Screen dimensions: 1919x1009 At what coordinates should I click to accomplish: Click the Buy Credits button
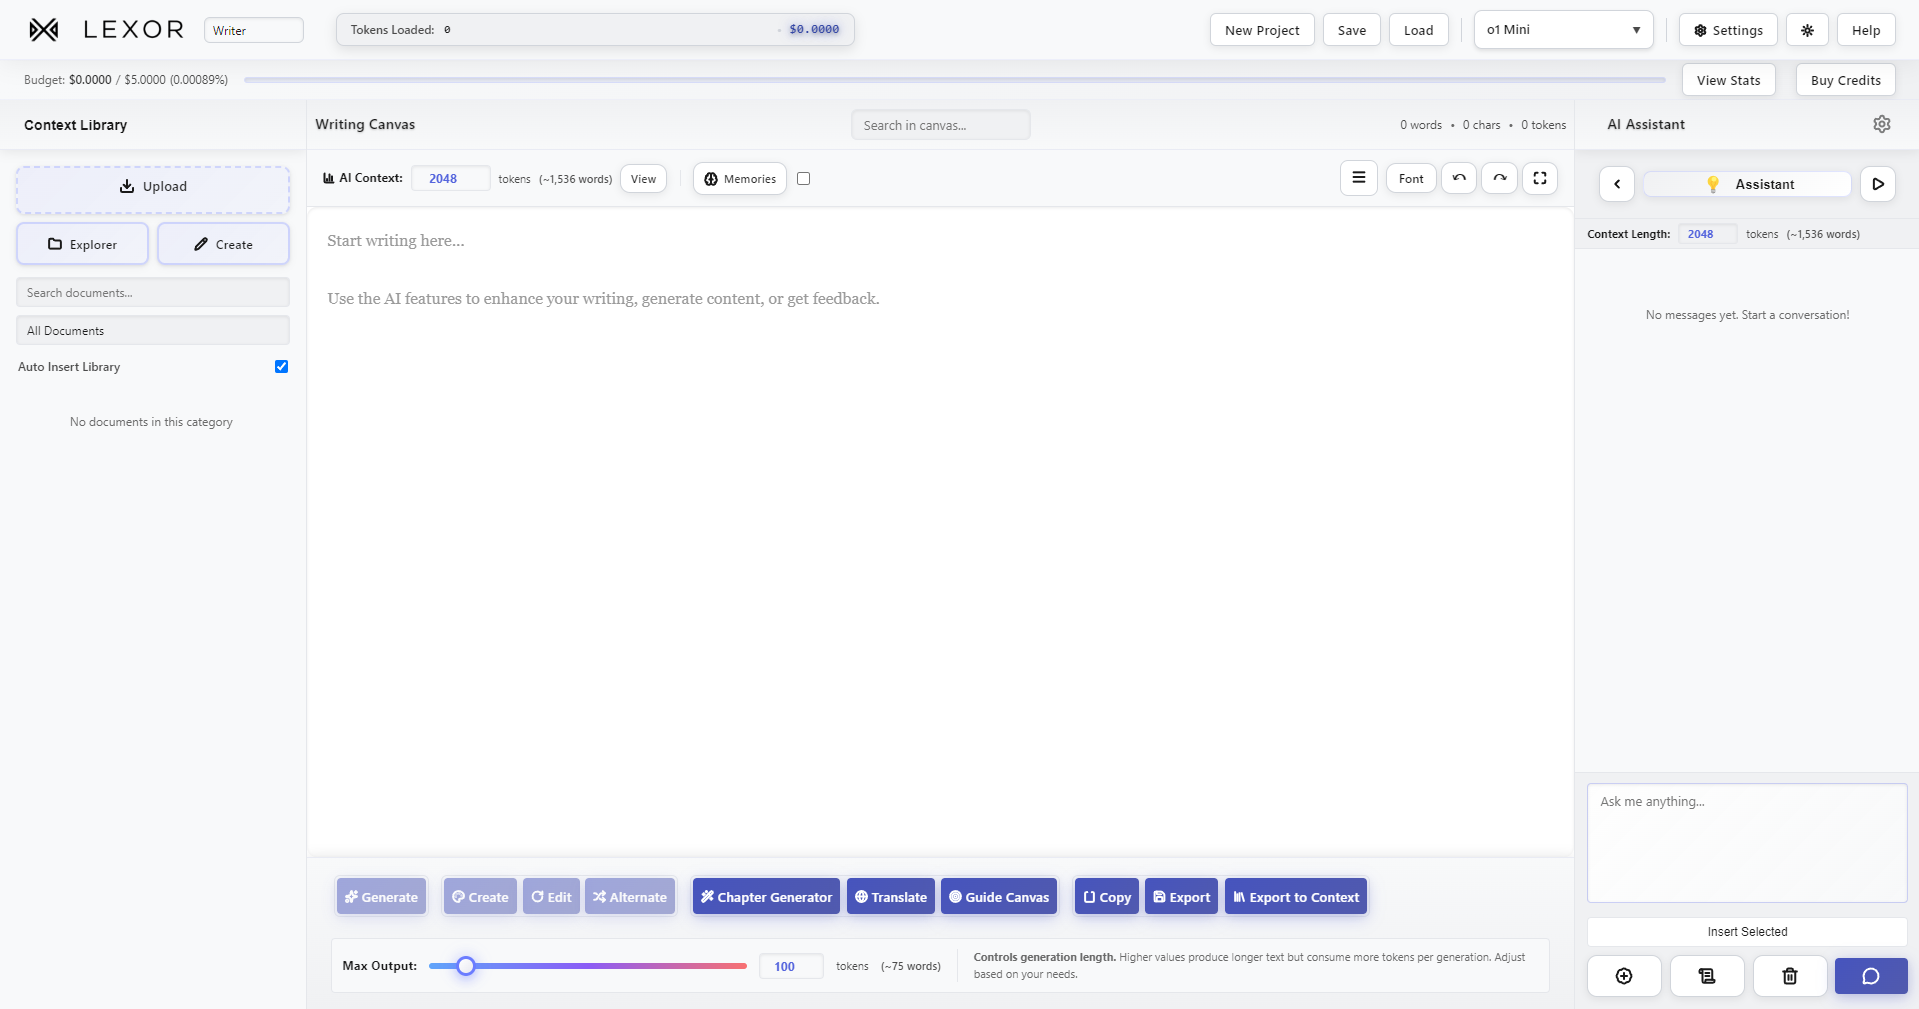1844,79
